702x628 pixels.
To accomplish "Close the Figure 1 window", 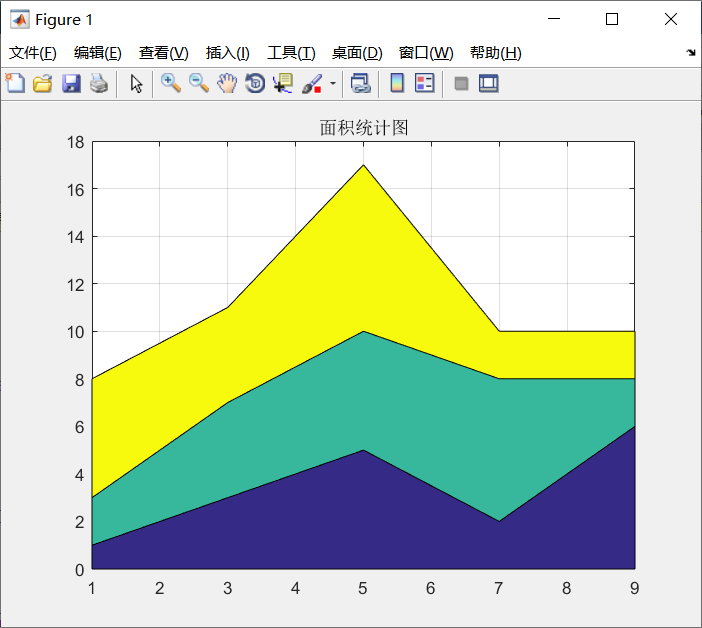I will click(x=671, y=19).
